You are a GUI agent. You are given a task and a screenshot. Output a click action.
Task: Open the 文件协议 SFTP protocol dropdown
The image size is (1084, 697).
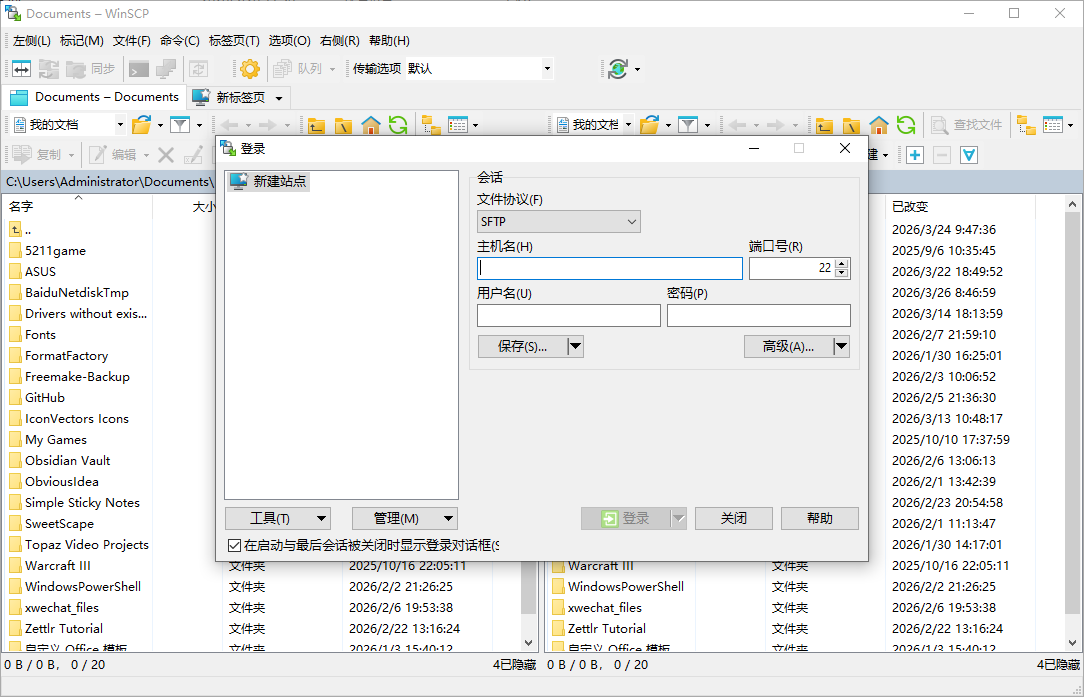pyautogui.click(x=558, y=221)
